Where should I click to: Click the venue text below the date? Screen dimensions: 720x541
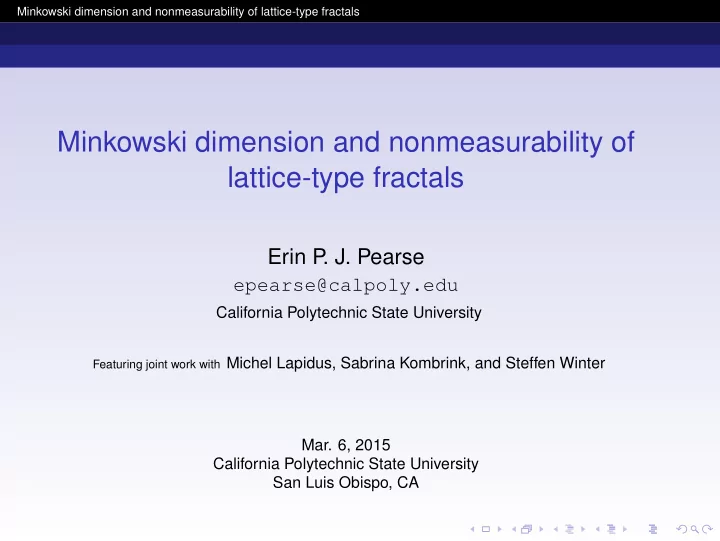click(x=346, y=464)
